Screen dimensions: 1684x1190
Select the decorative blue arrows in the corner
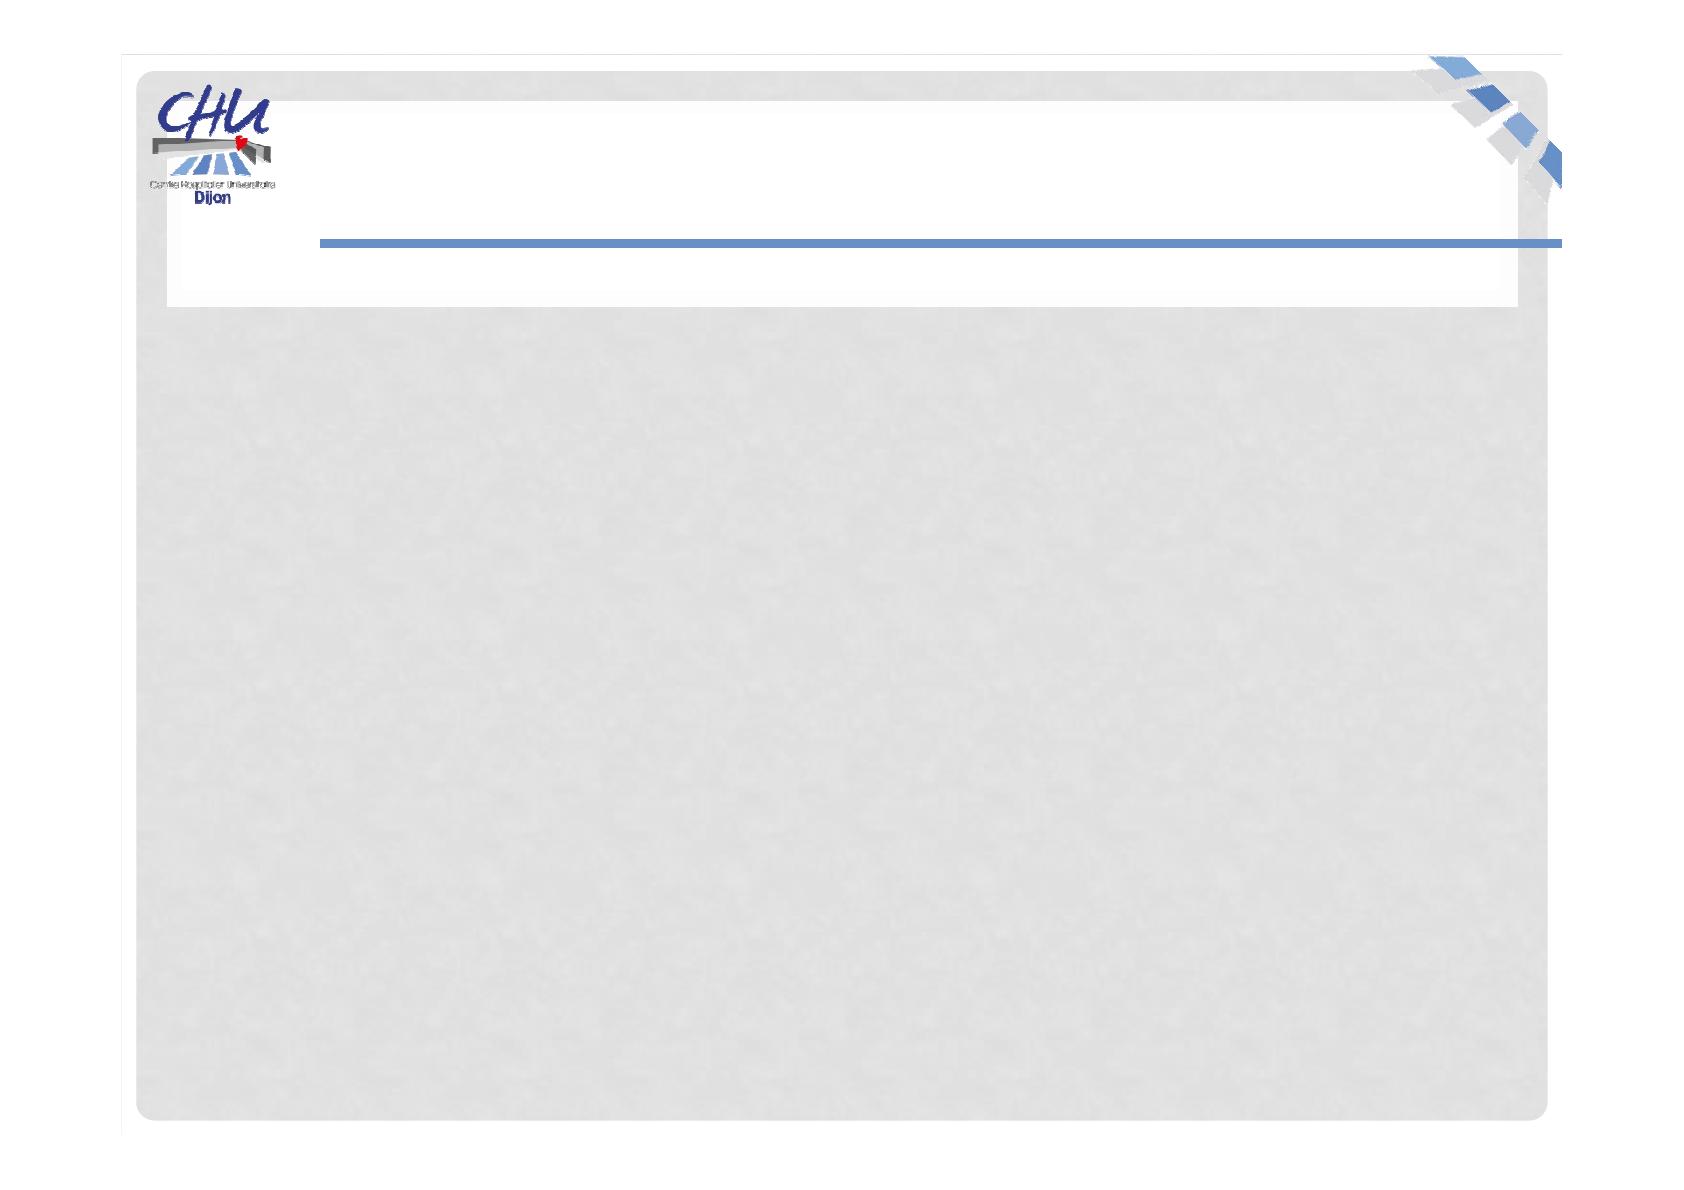1489,127
